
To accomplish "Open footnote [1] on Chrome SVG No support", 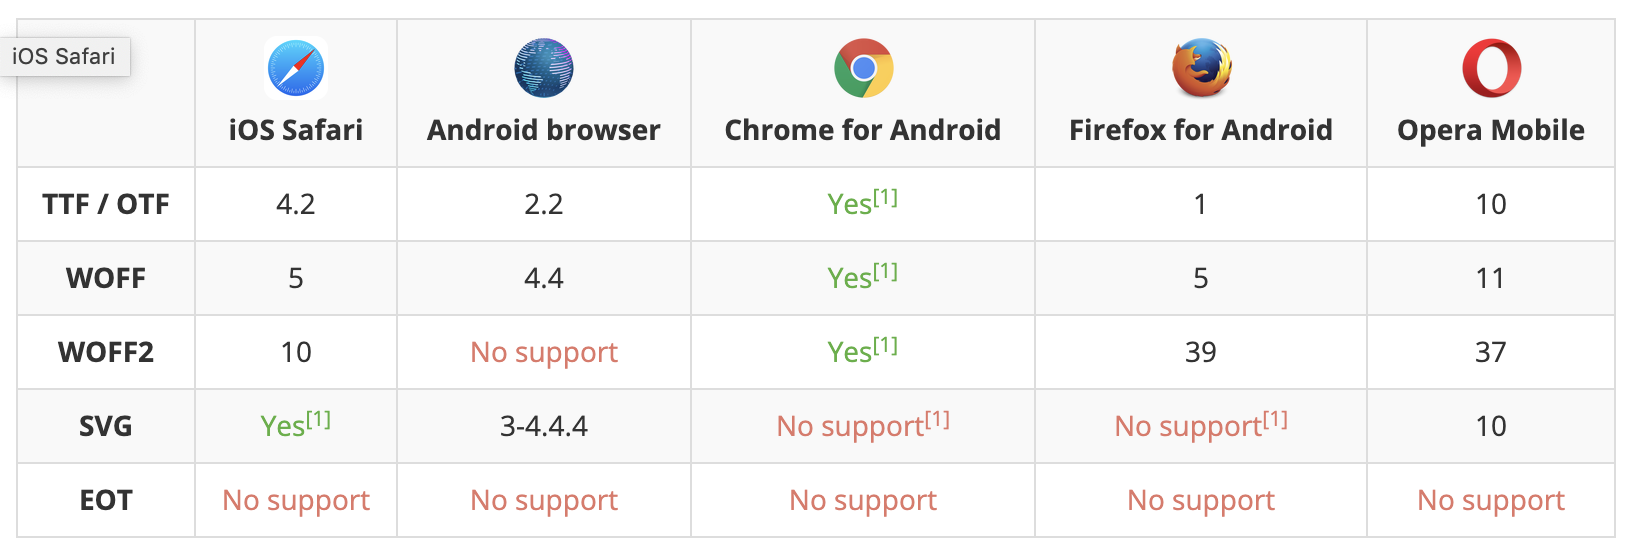I will point(938,419).
